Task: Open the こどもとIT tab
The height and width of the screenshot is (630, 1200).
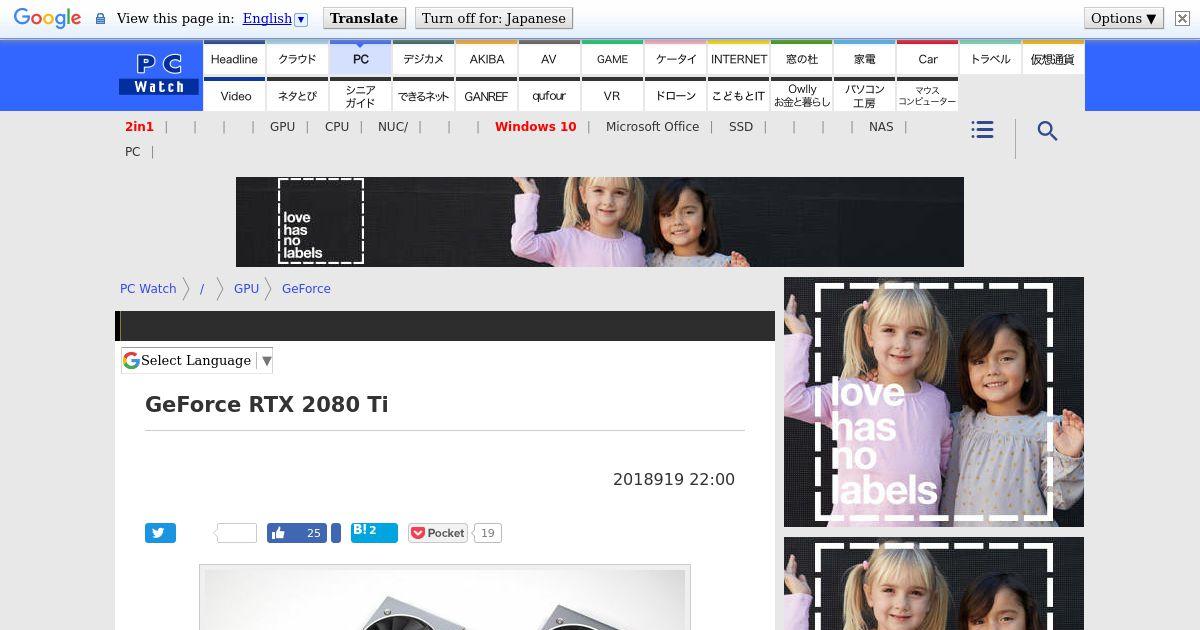Action: point(738,95)
